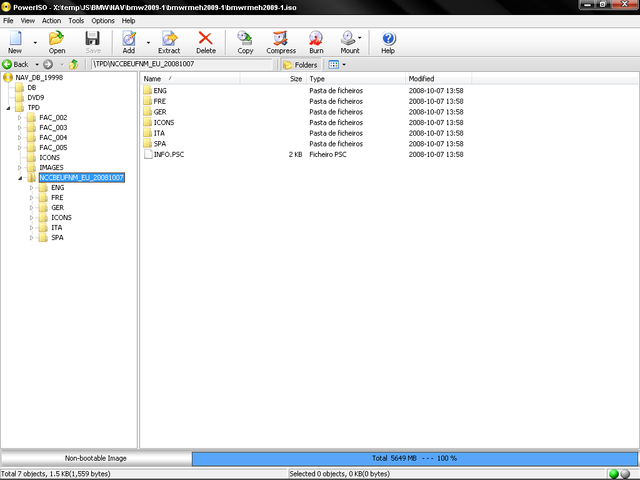This screenshot has height=480, width=640.
Task: Open the File menu
Action: (8, 21)
